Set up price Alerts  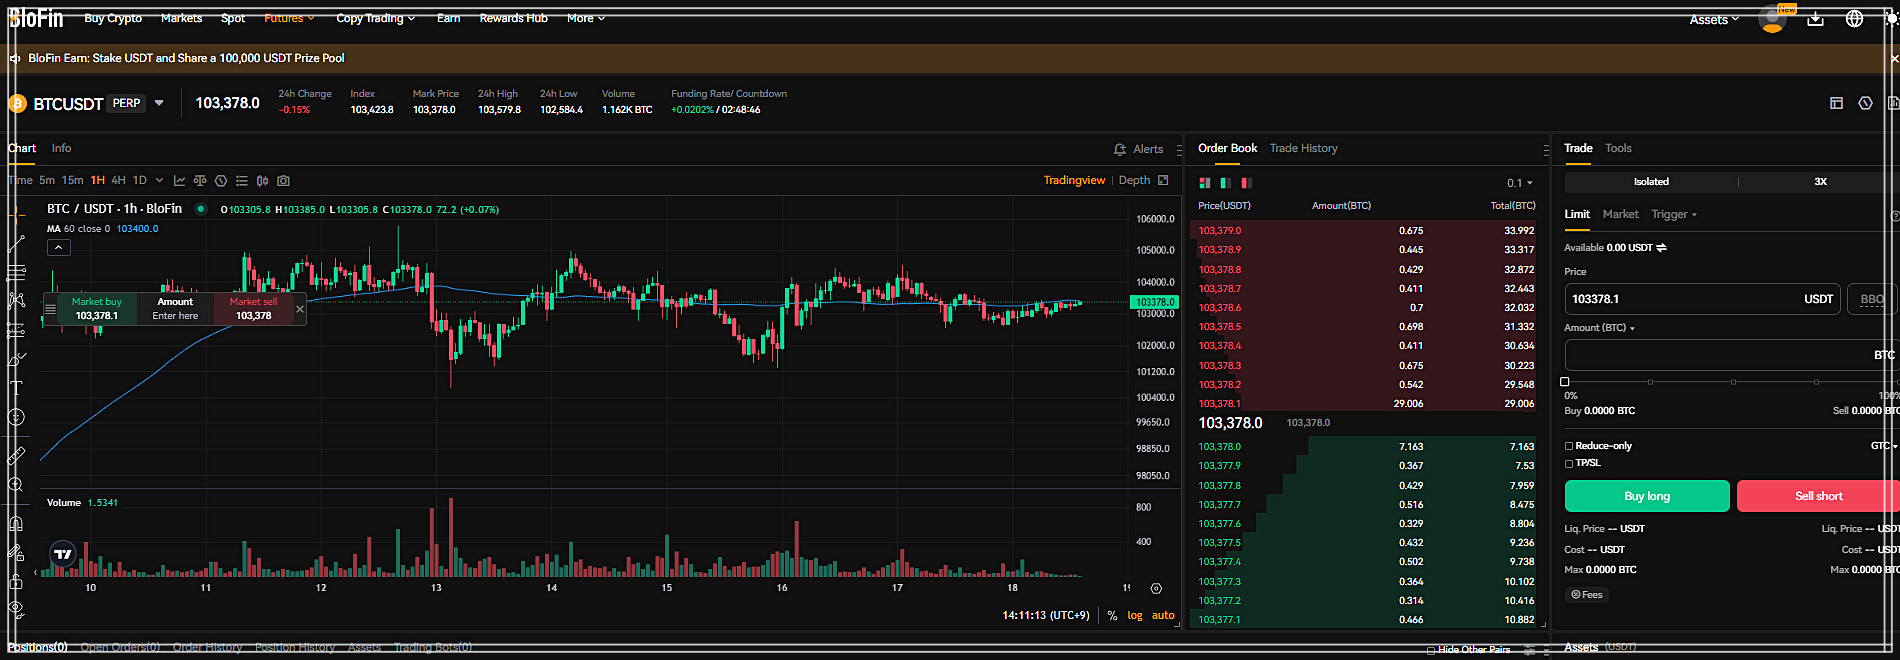[1139, 149]
